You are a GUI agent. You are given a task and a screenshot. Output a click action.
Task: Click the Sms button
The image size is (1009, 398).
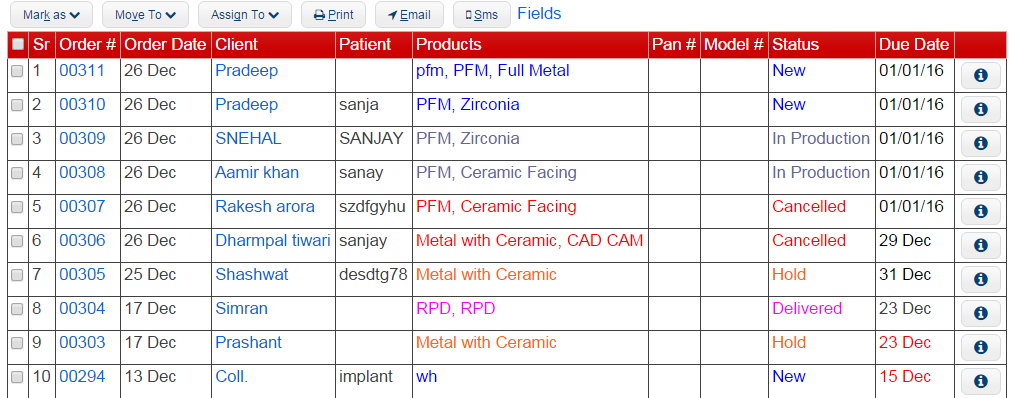click(x=481, y=15)
